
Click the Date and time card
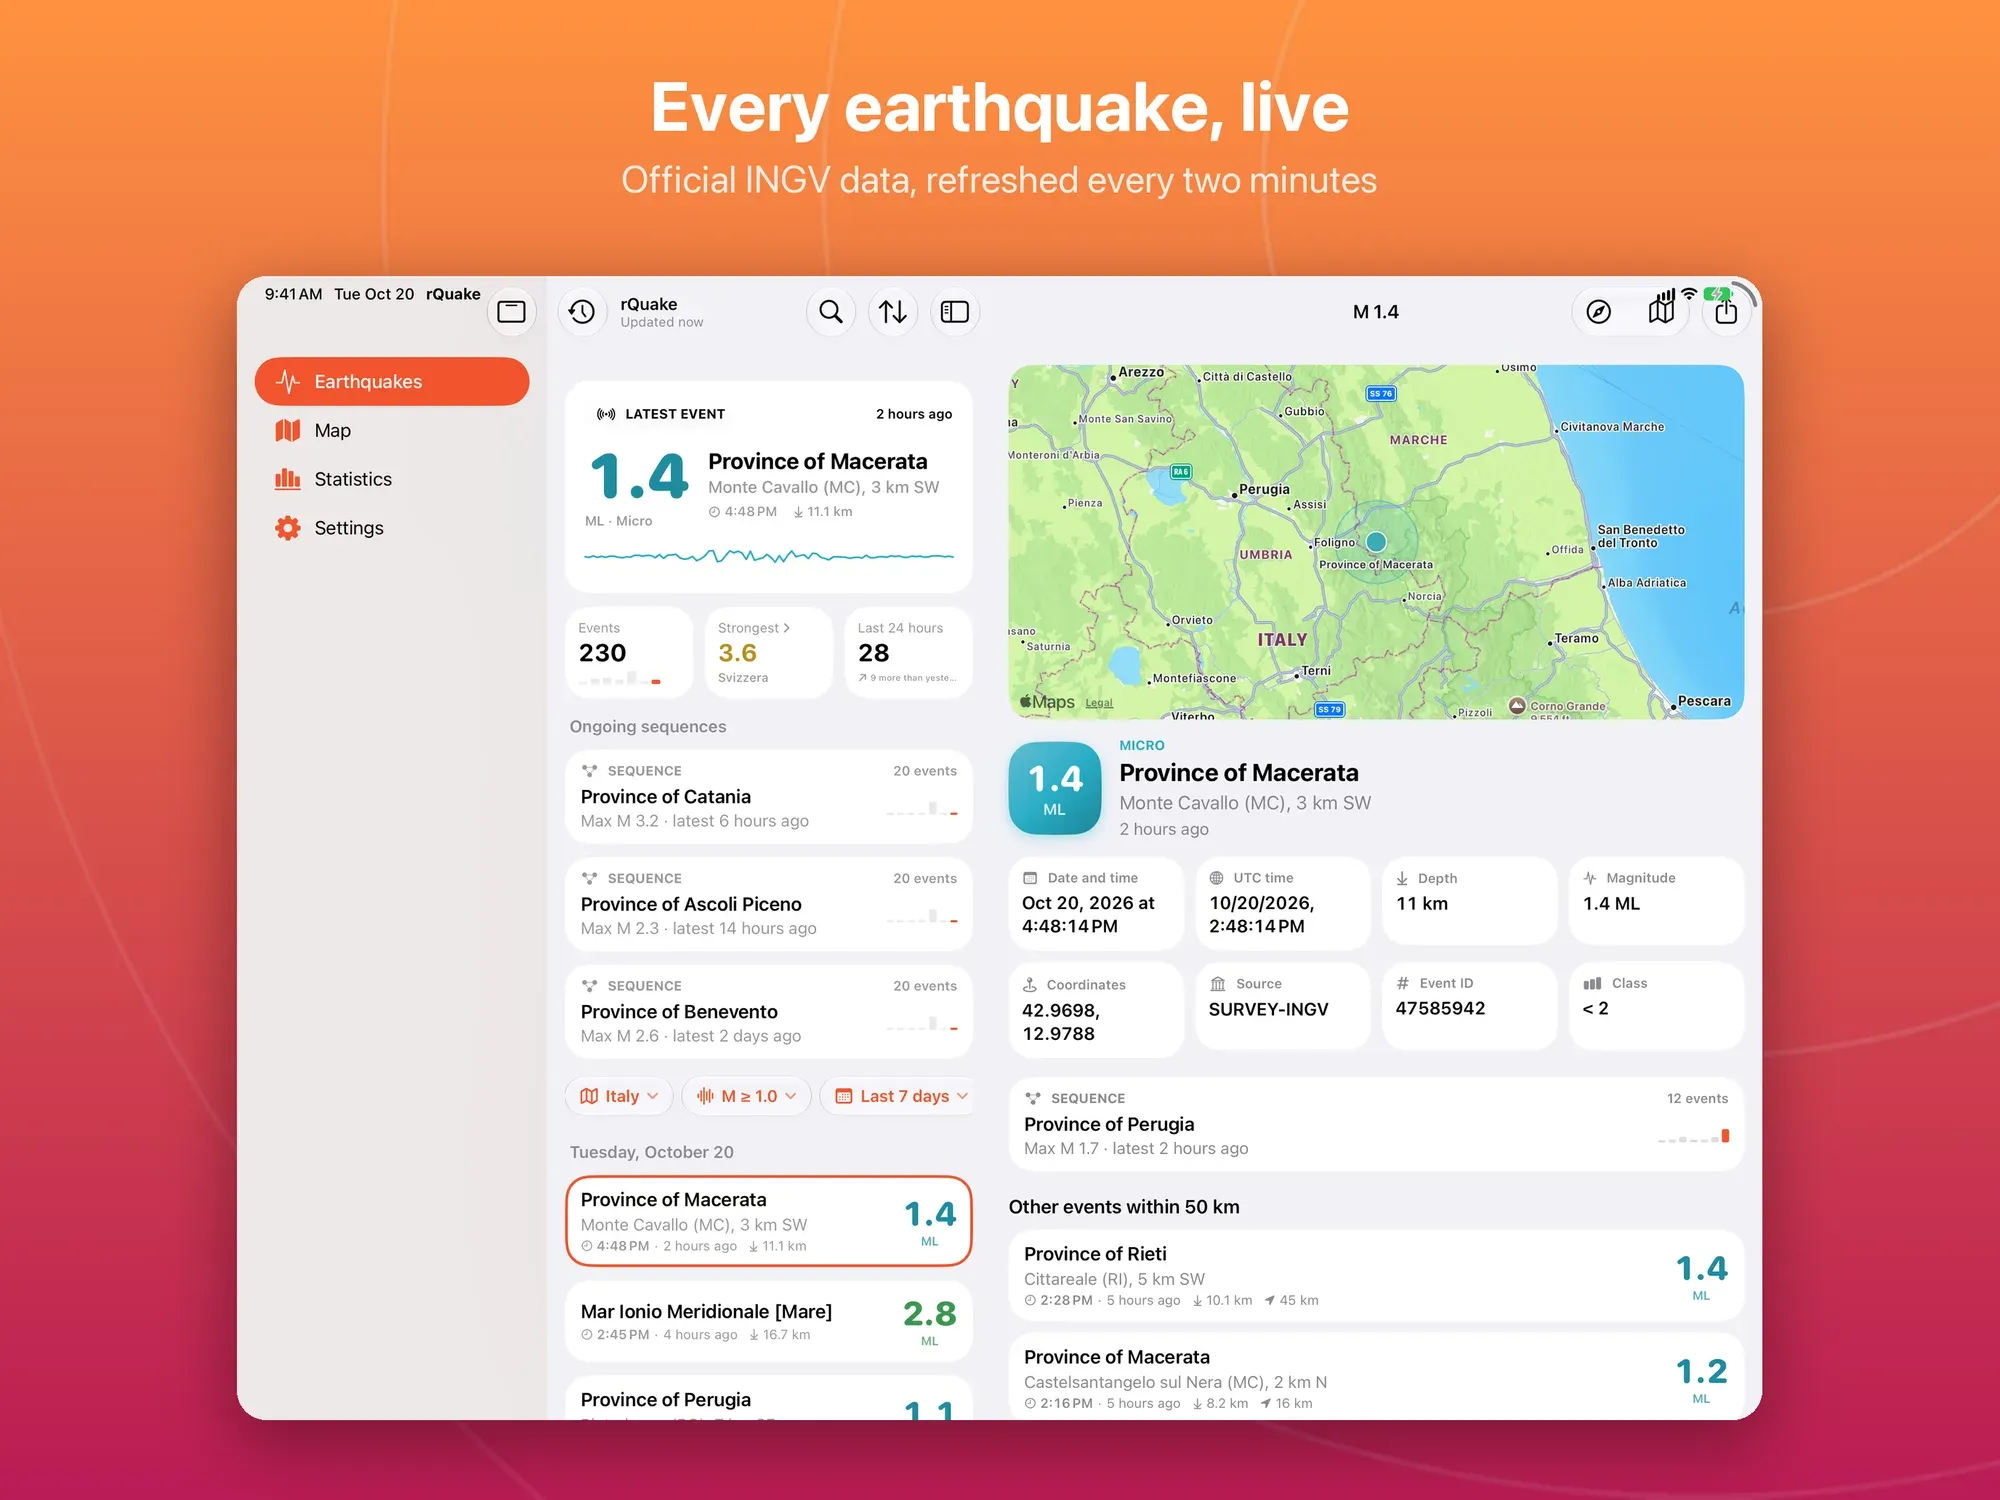click(1096, 903)
